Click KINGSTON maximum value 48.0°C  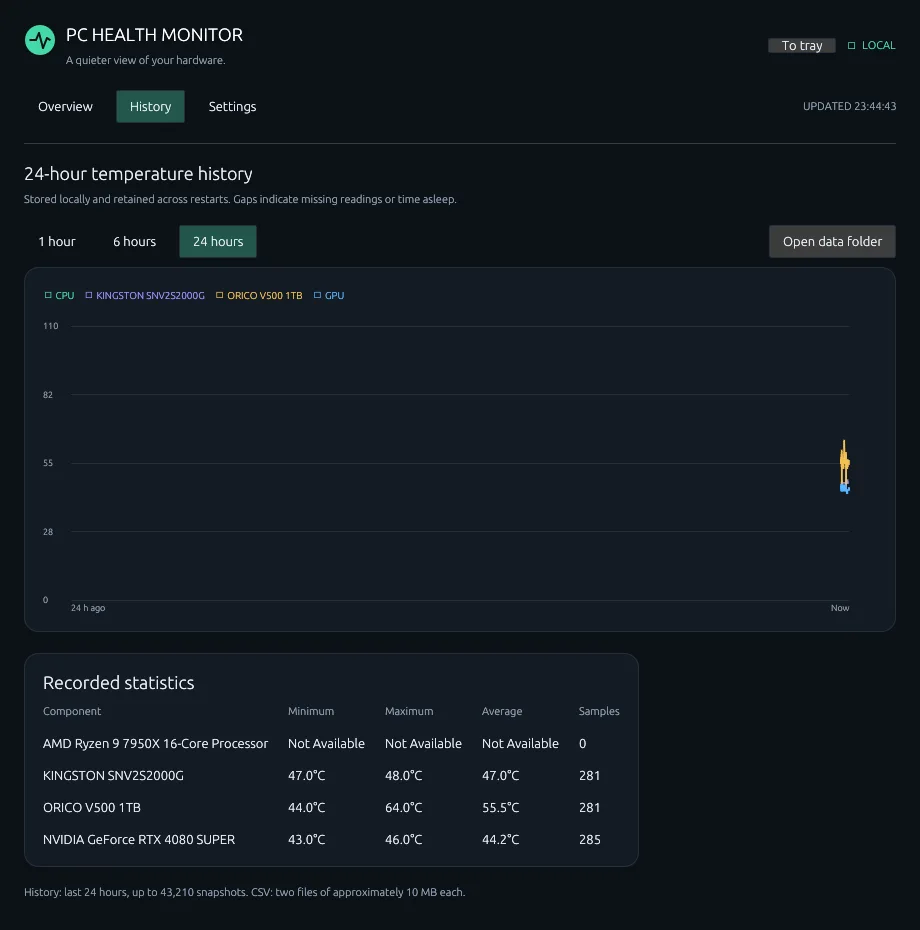(403, 776)
